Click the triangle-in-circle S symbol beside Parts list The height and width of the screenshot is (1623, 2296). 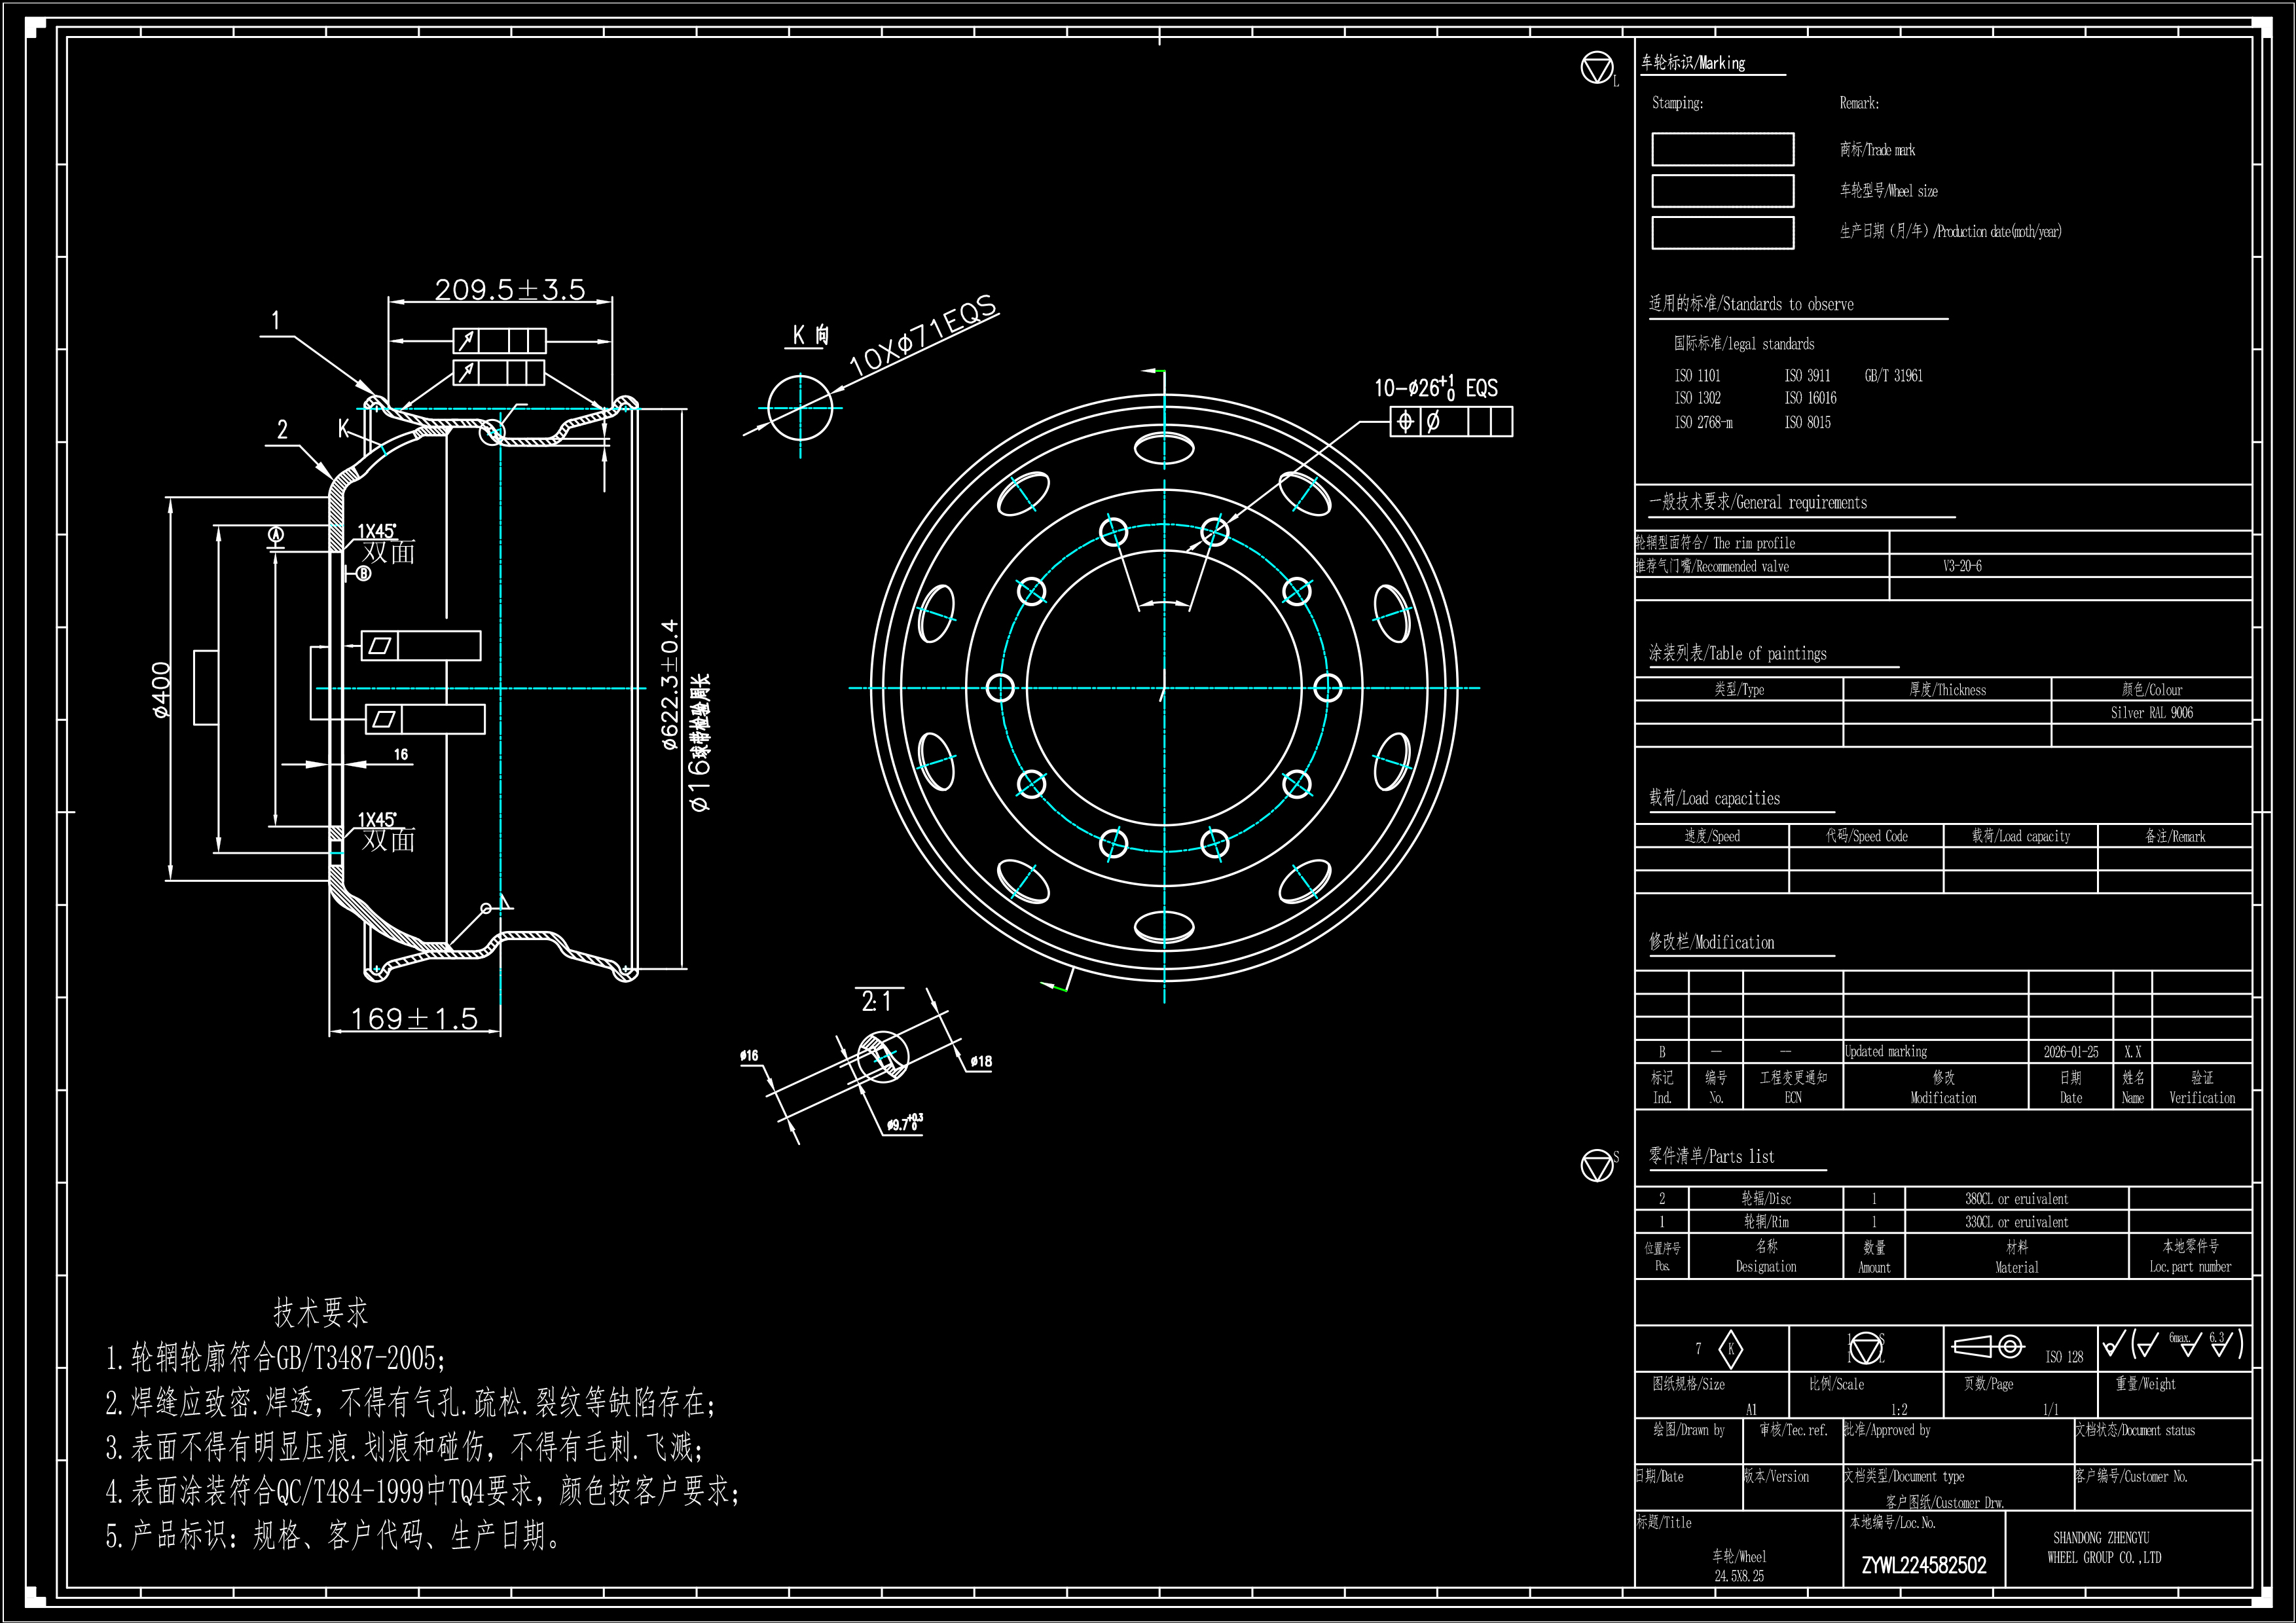tap(1597, 1165)
